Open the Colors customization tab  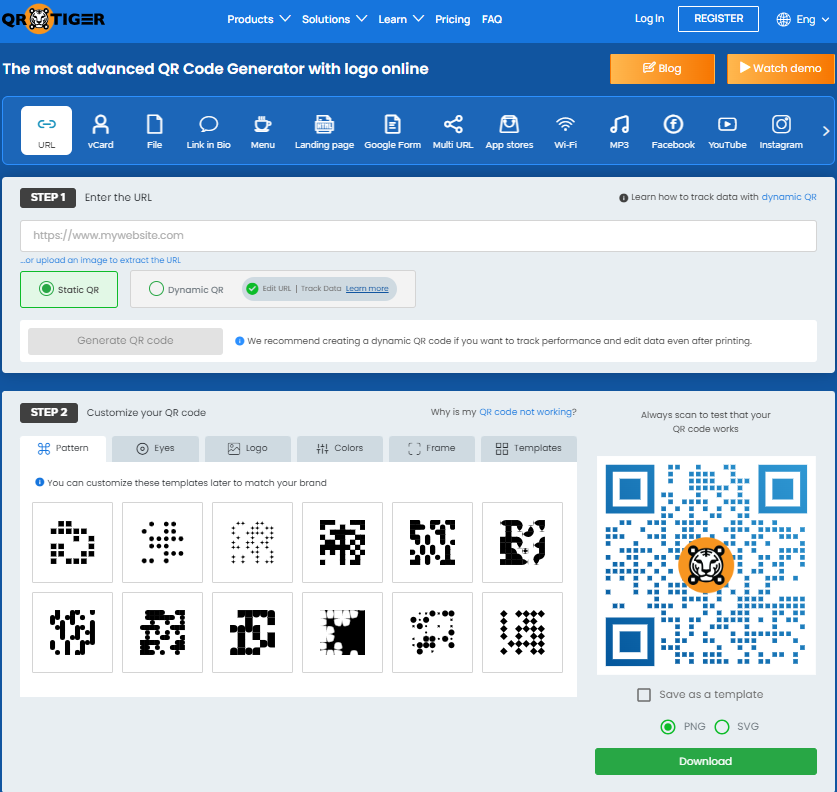339,449
